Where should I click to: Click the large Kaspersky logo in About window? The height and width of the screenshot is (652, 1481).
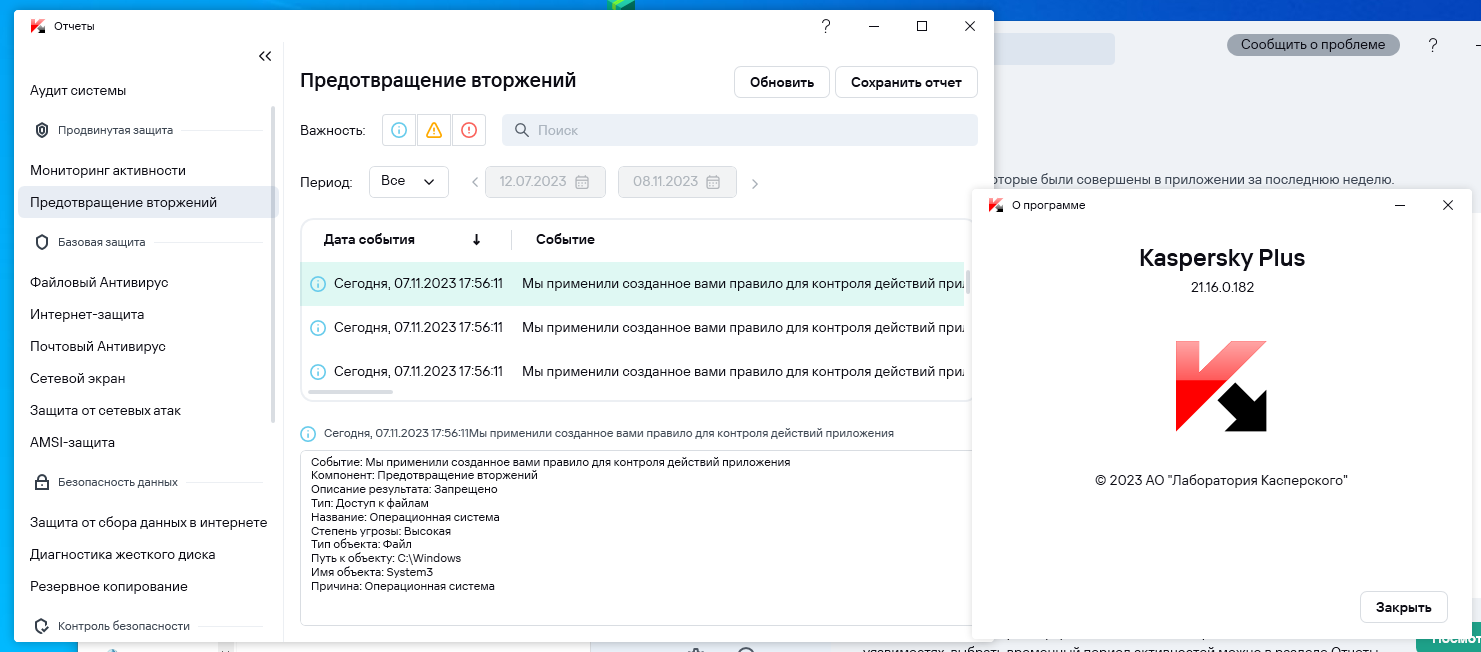[1221, 387]
